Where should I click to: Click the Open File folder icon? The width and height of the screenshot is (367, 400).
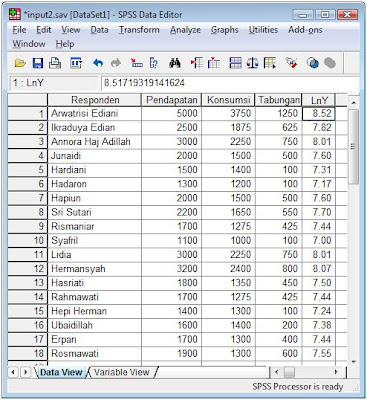pyautogui.click(x=20, y=63)
